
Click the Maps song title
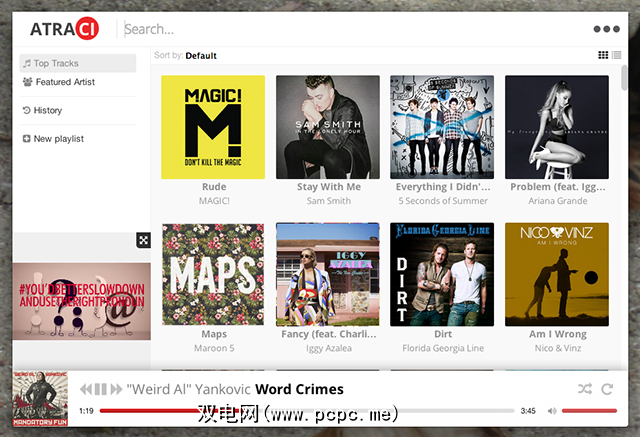pos(214,334)
